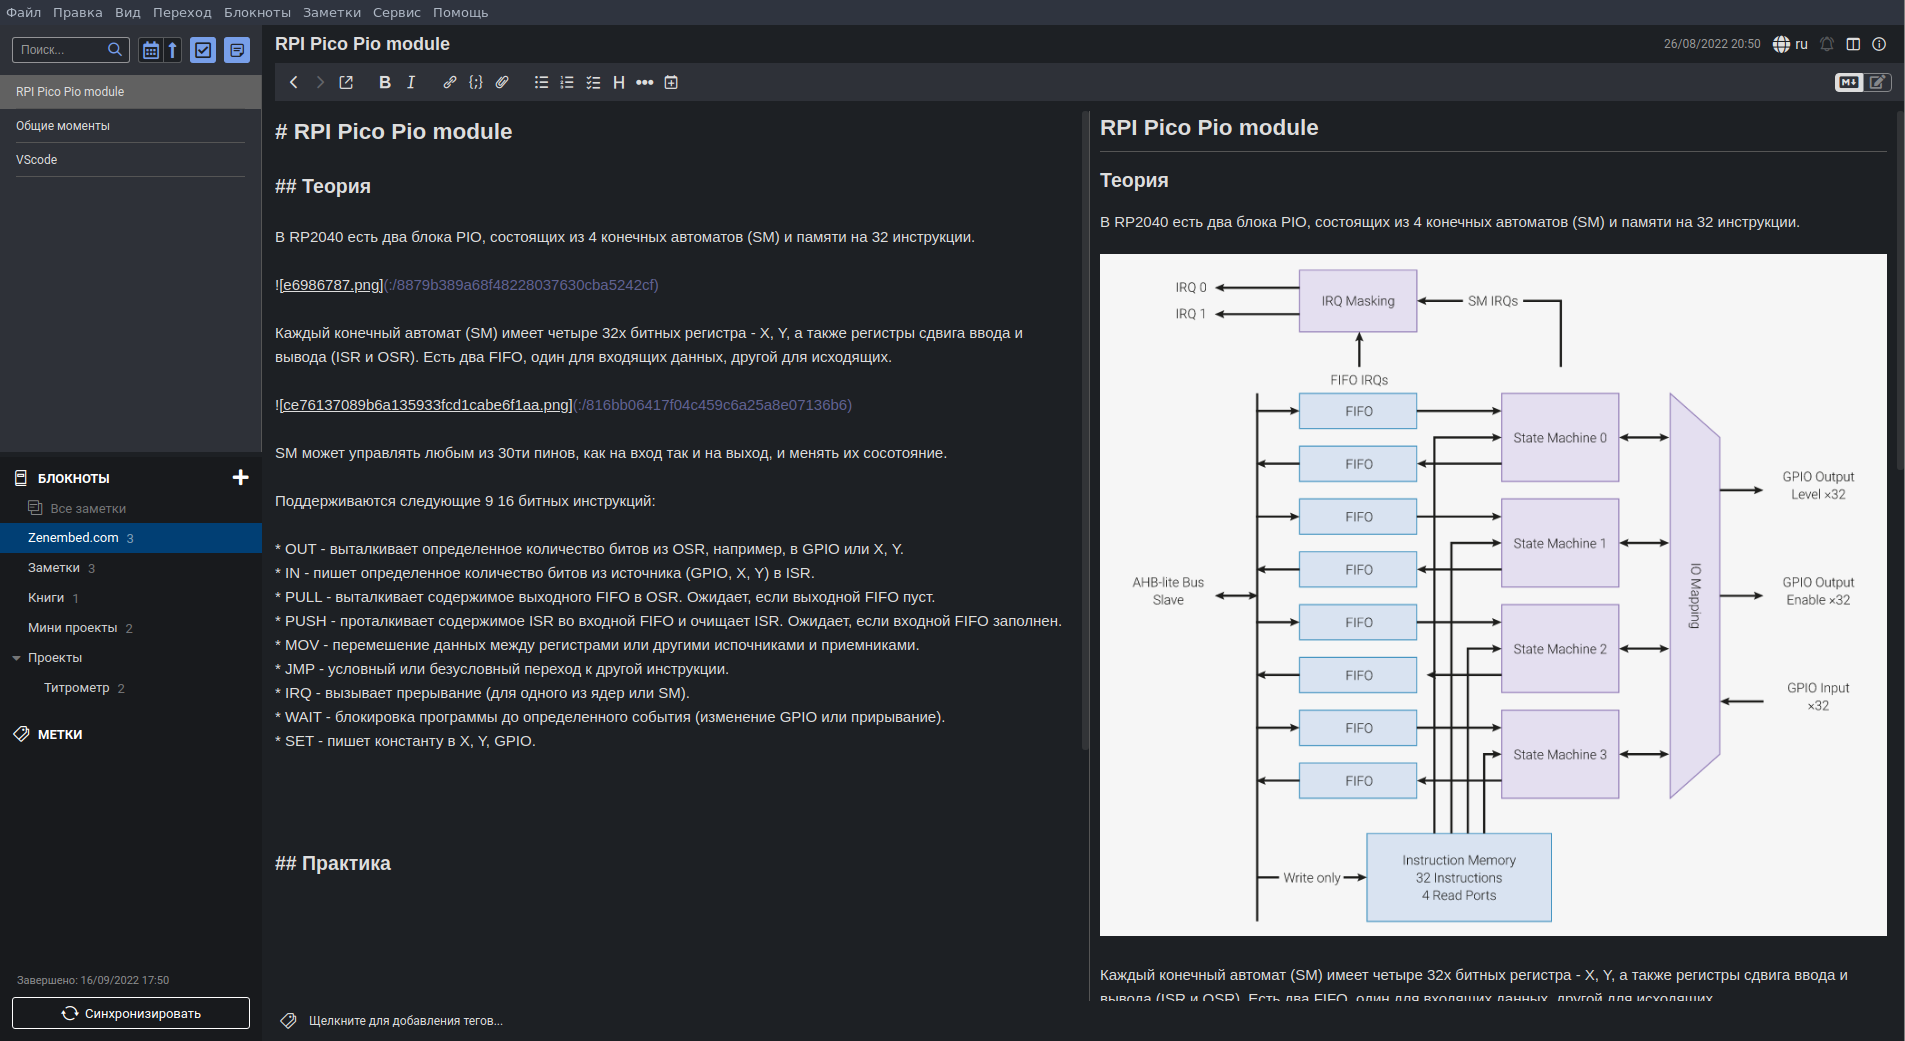Toggle italic formatting
Viewport: 1905px width, 1041px height.
[411, 83]
